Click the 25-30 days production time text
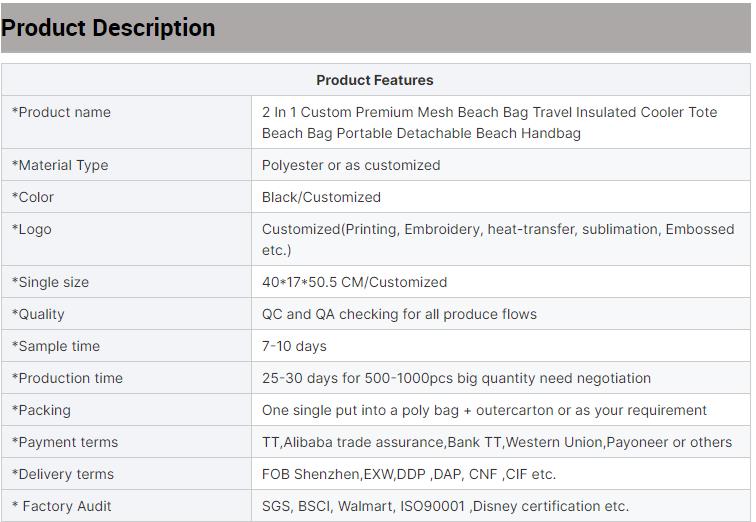The width and height of the screenshot is (756, 522). [456, 378]
